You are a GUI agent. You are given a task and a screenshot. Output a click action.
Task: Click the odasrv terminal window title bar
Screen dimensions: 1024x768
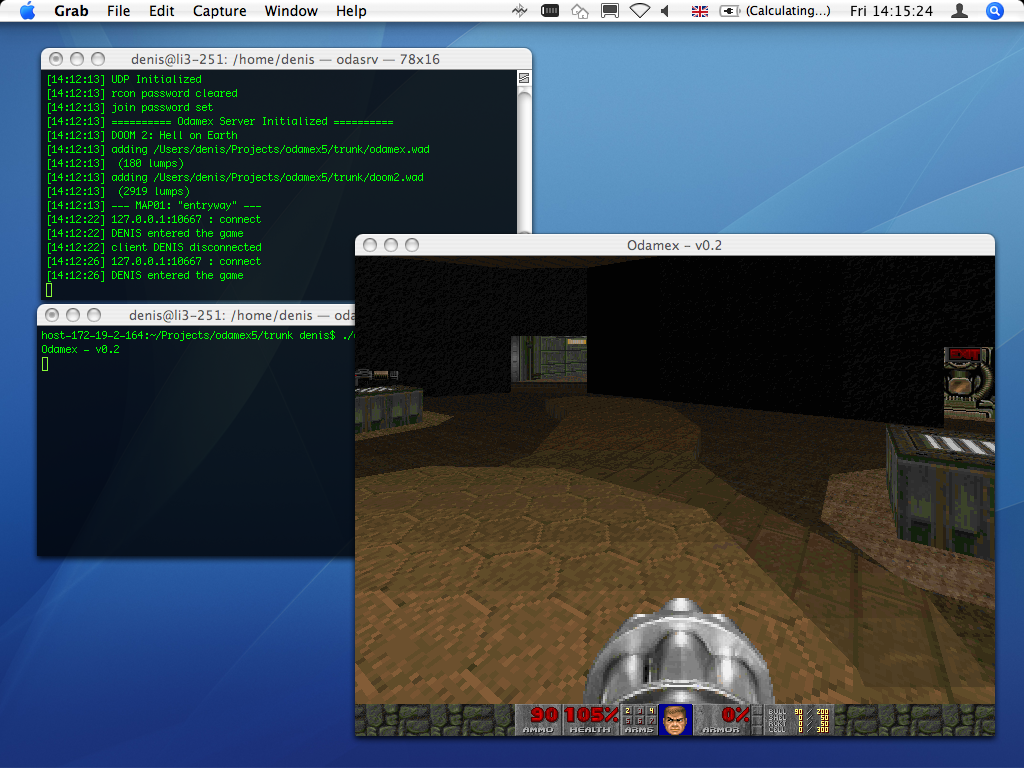click(x=286, y=59)
